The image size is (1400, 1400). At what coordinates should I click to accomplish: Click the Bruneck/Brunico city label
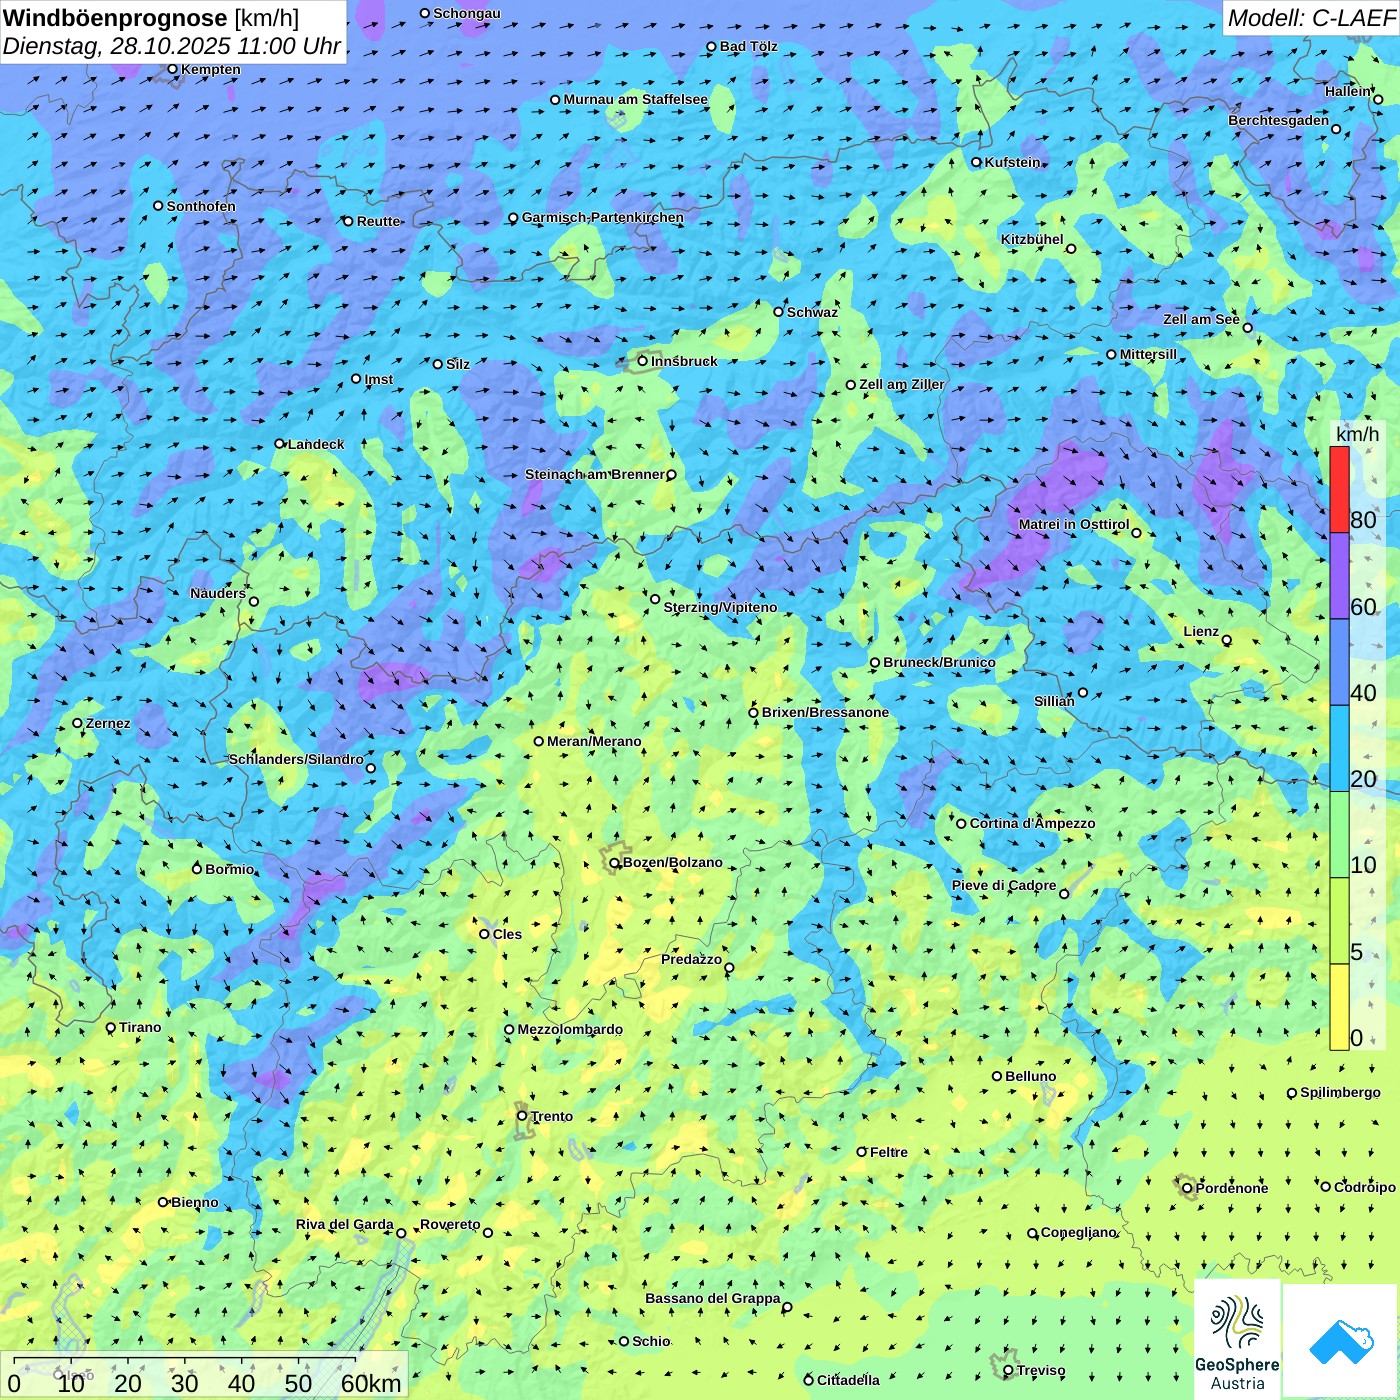click(x=939, y=662)
